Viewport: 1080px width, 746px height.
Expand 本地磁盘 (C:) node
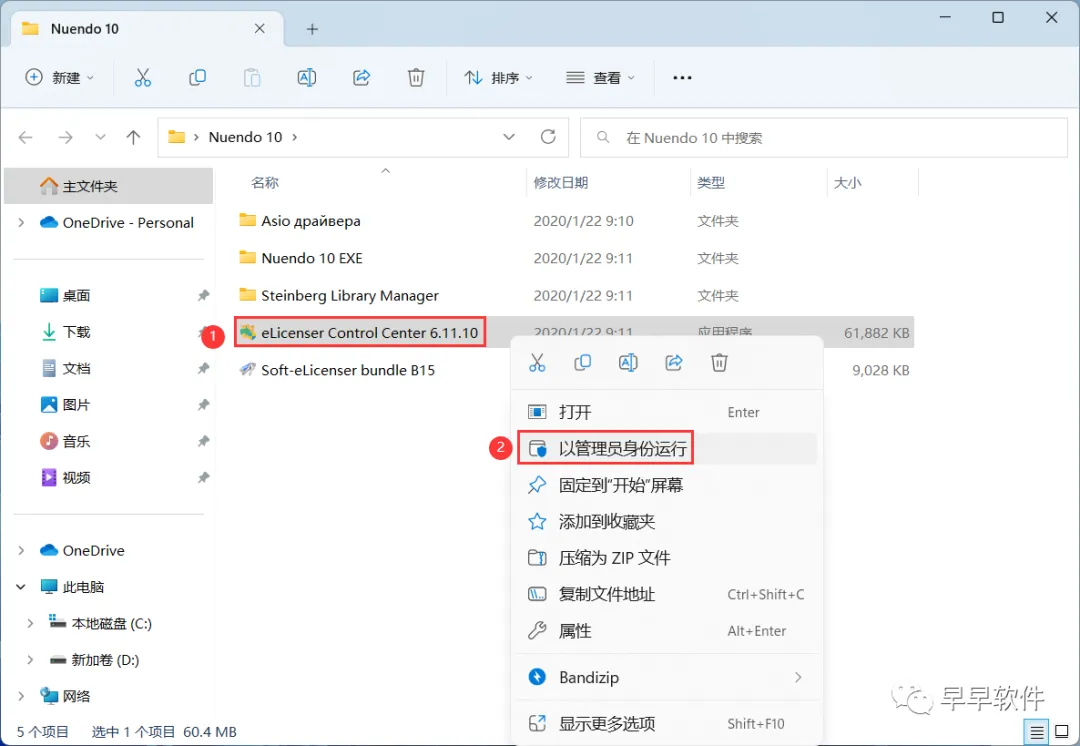[x=30, y=623]
